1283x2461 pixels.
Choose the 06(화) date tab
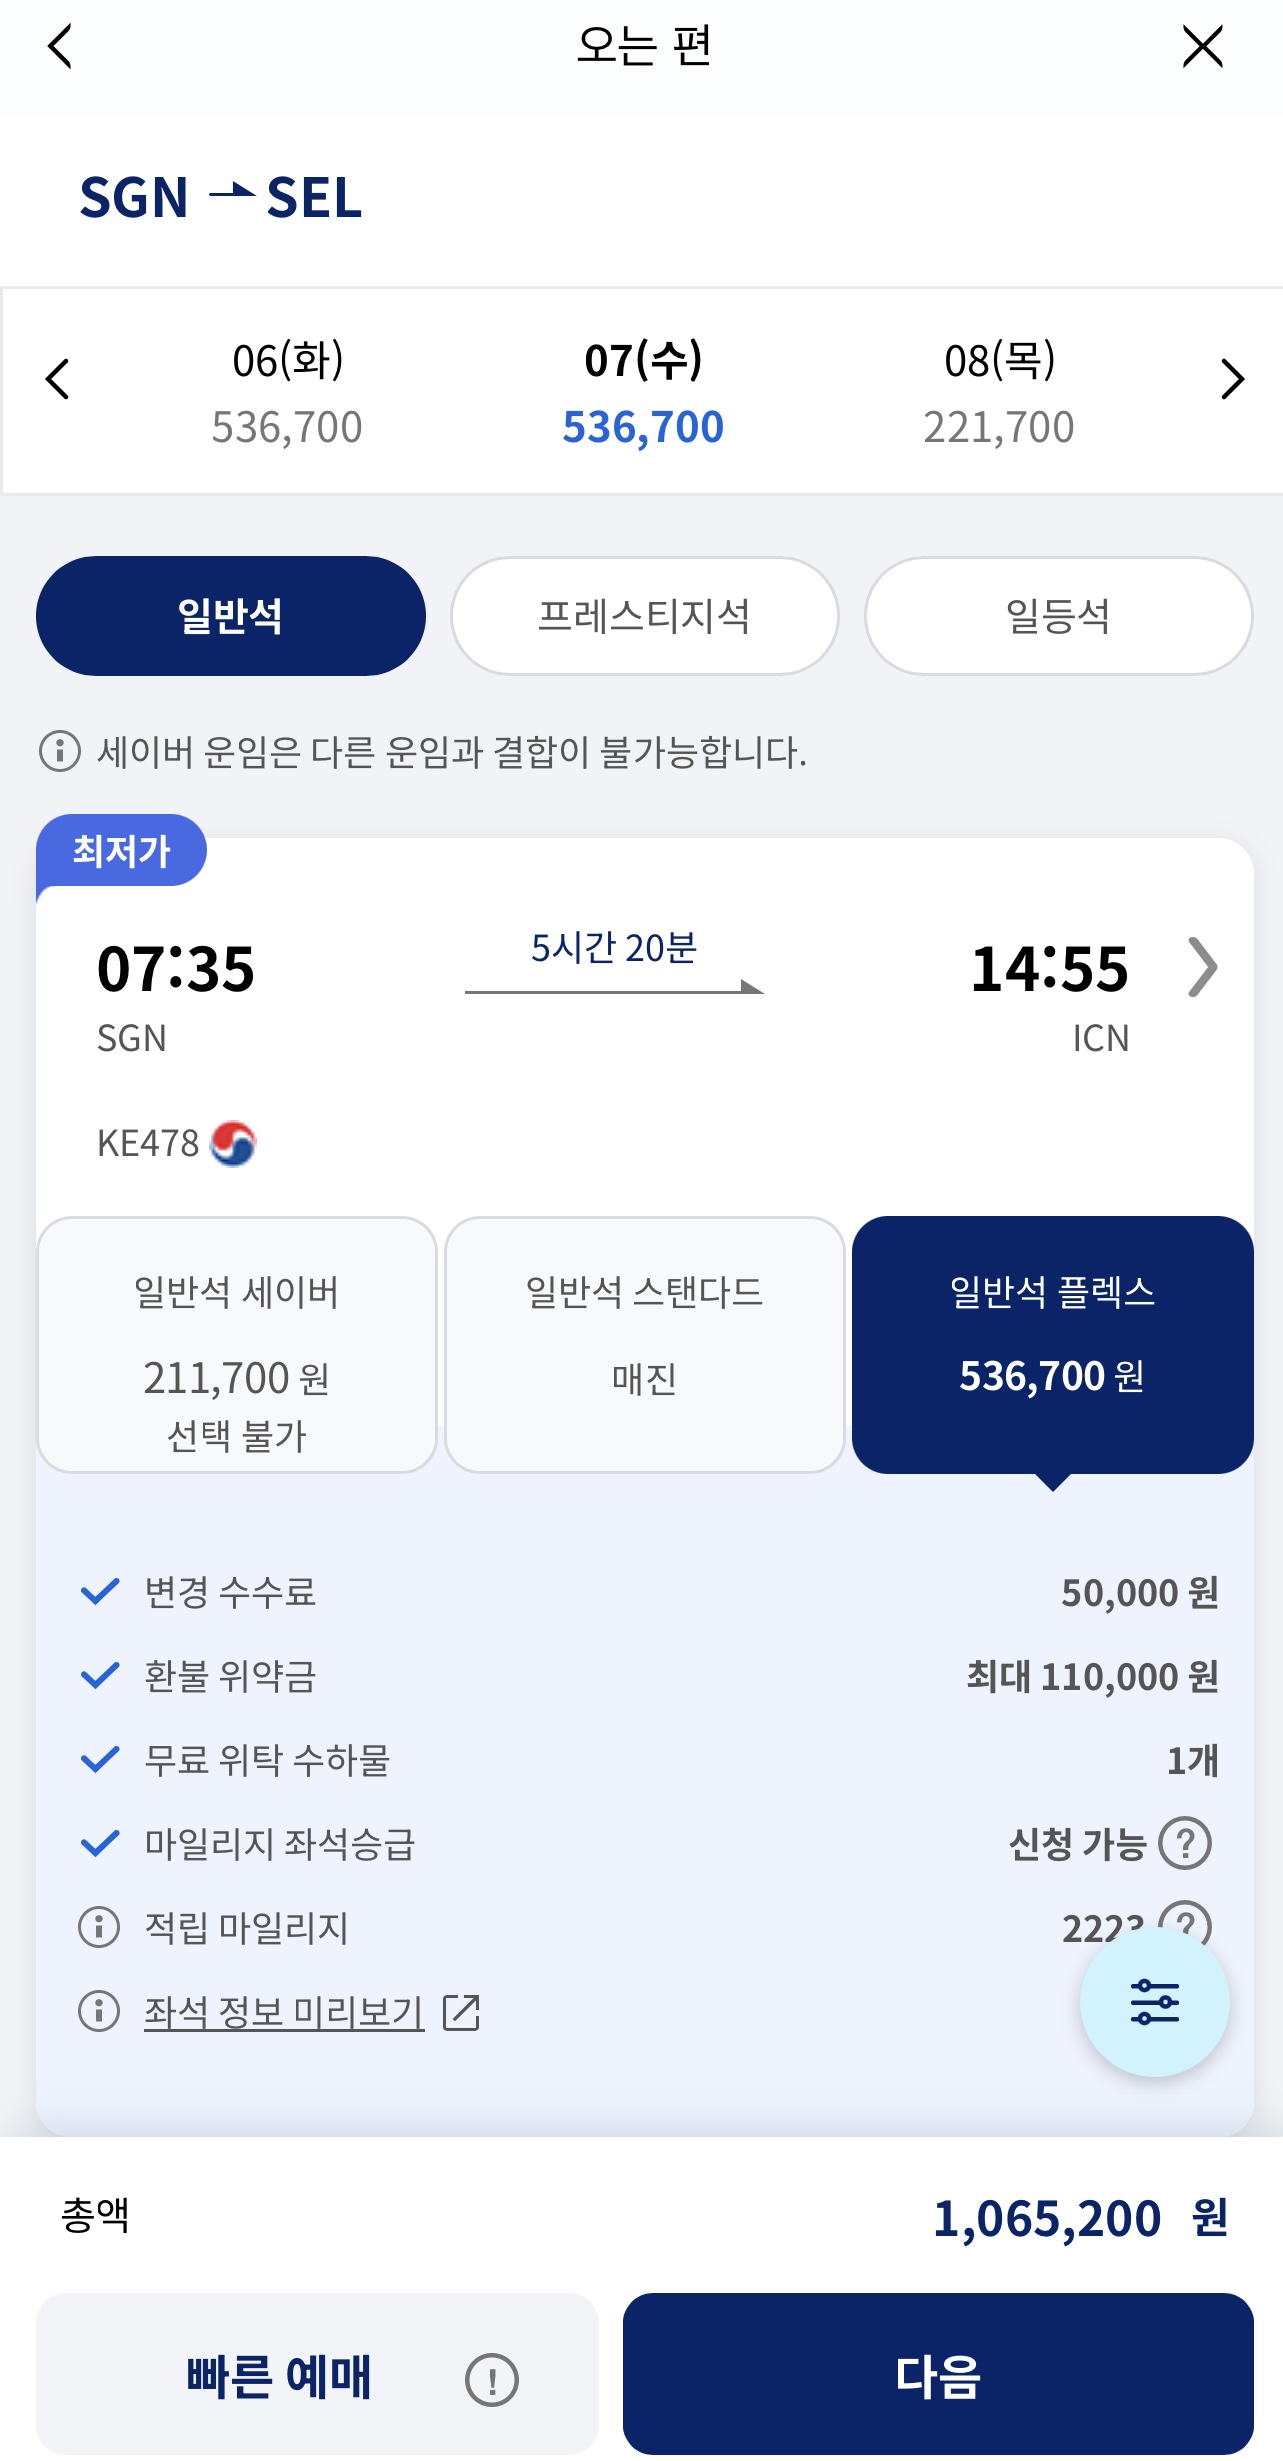[287, 392]
